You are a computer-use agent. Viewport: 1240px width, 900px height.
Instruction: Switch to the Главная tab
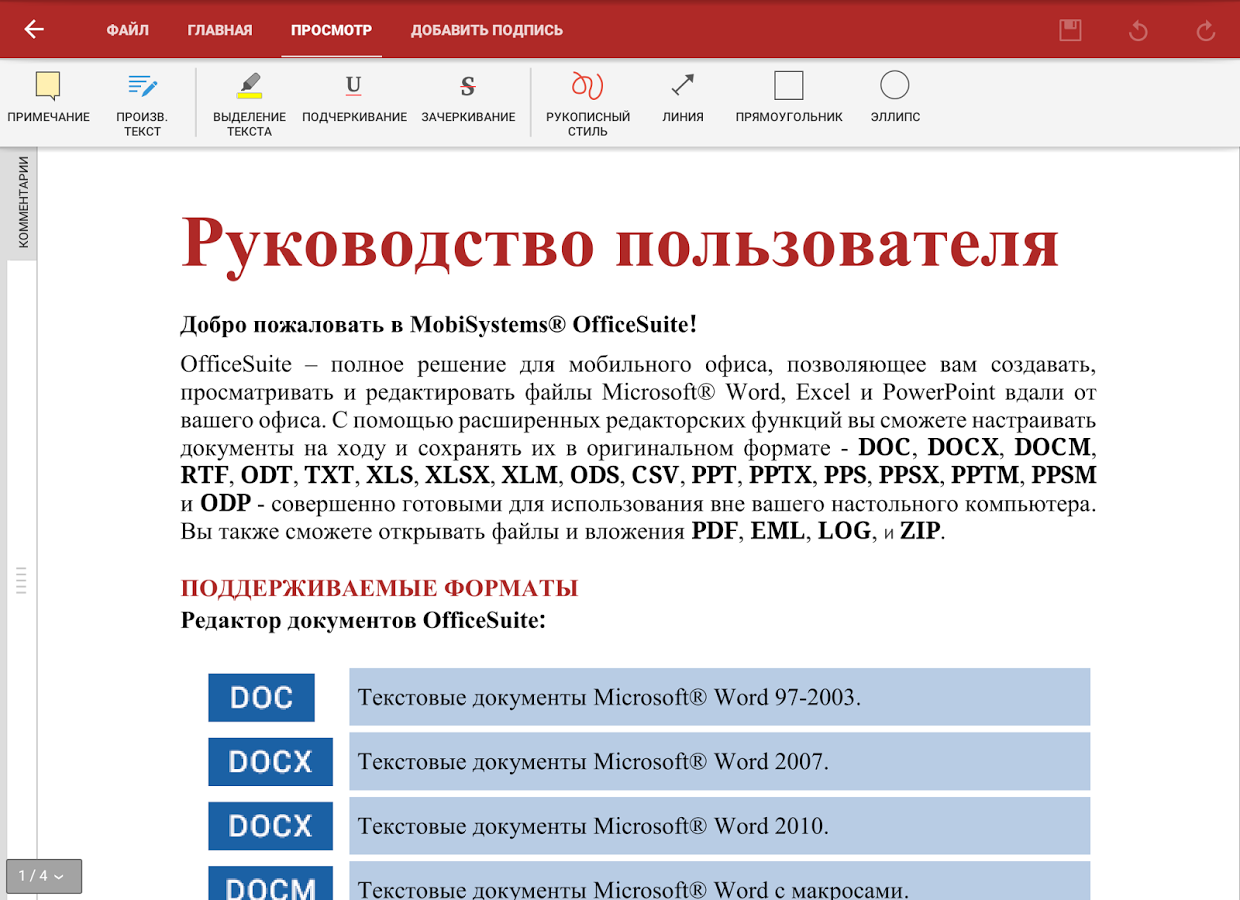219,30
